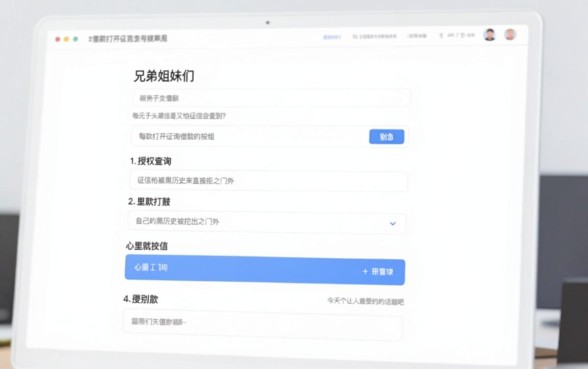Click the blue highlighted top navigation link
This screenshot has width=588, height=369.
pyautogui.click(x=332, y=37)
